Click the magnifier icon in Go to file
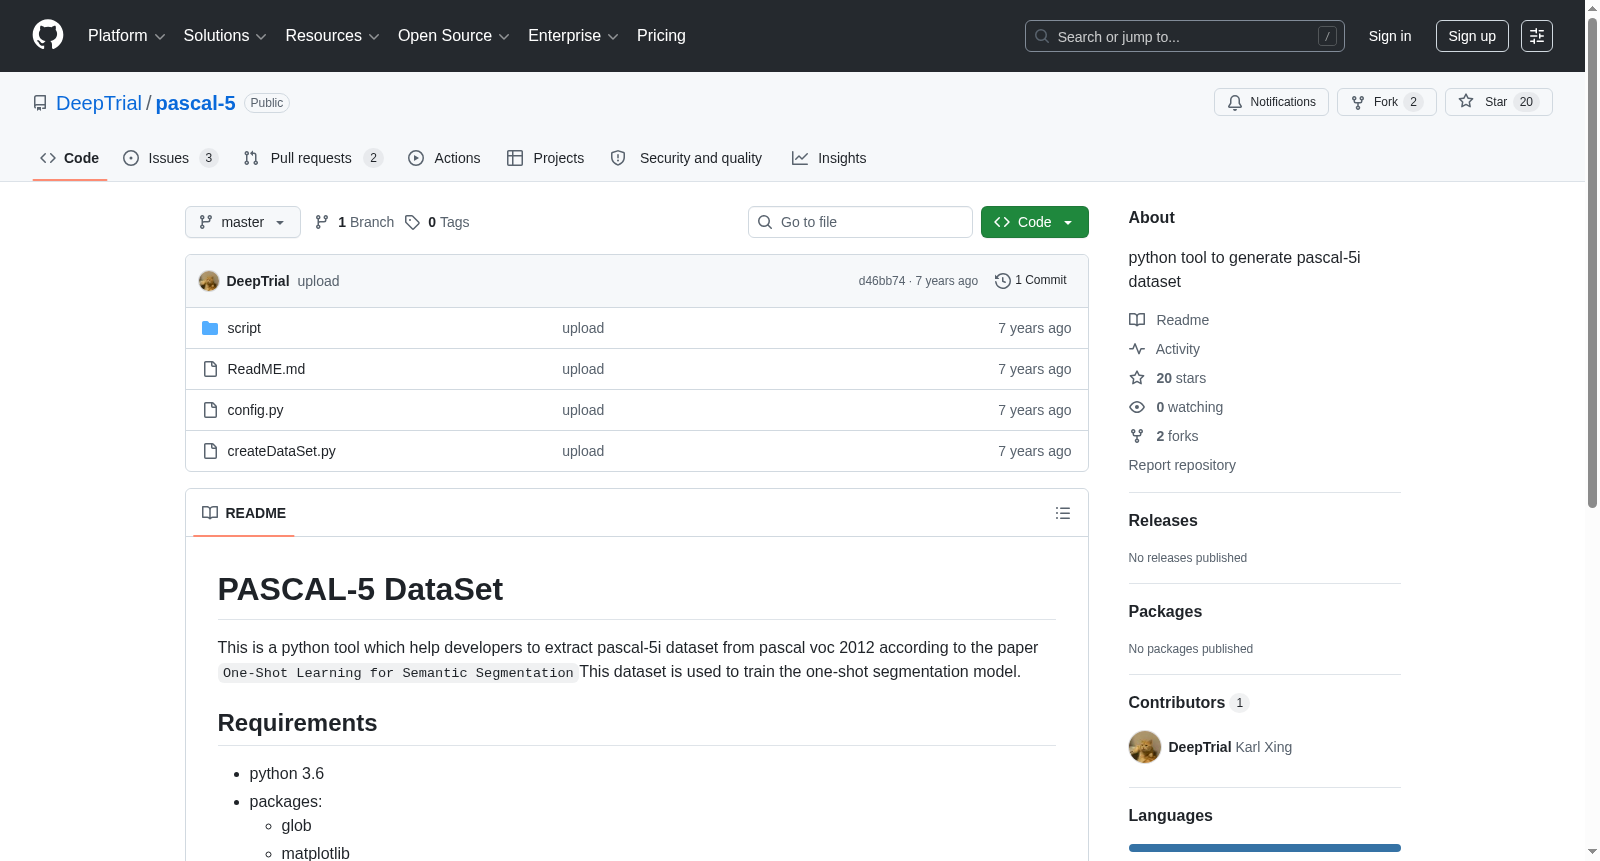This screenshot has width=1600, height=861. [765, 222]
